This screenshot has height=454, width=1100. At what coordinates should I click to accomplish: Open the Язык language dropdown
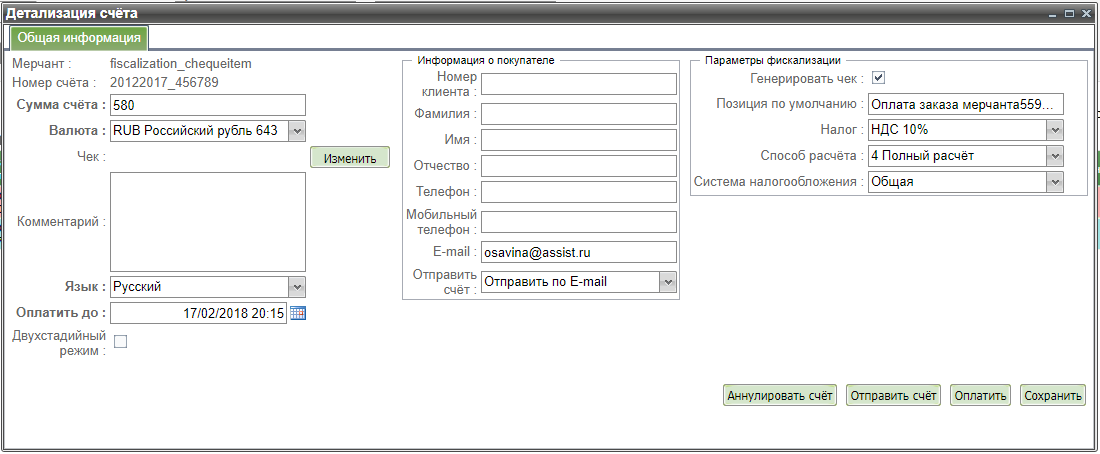[296, 286]
